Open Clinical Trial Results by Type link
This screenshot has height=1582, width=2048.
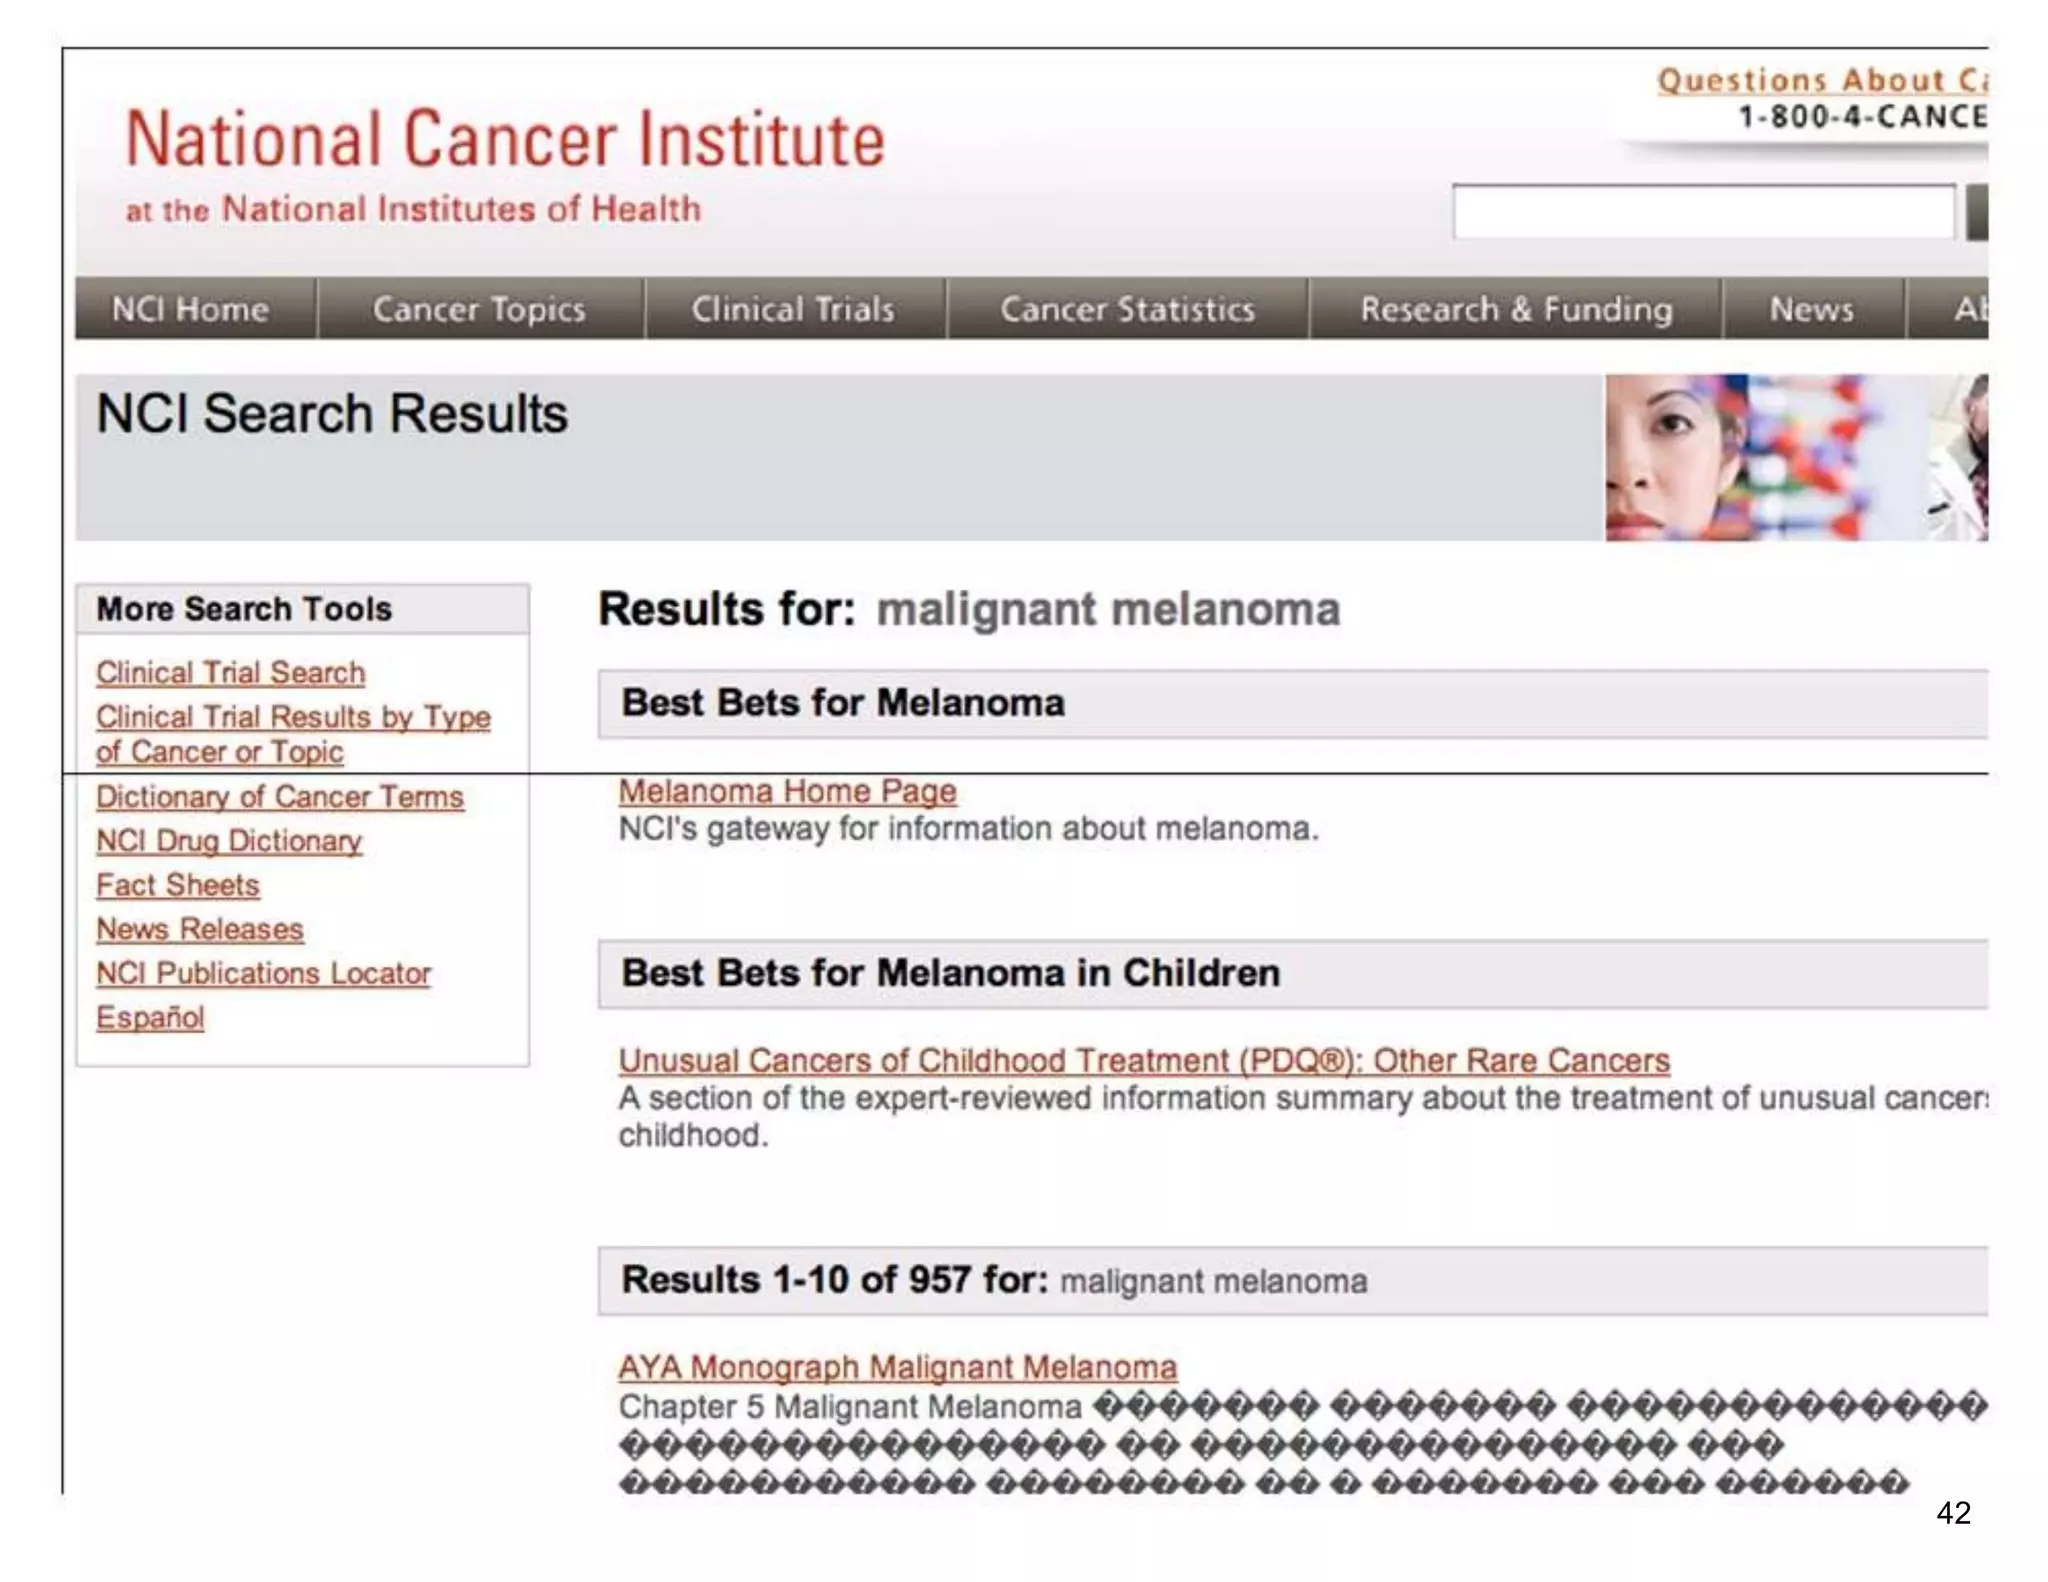pos(293,718)
